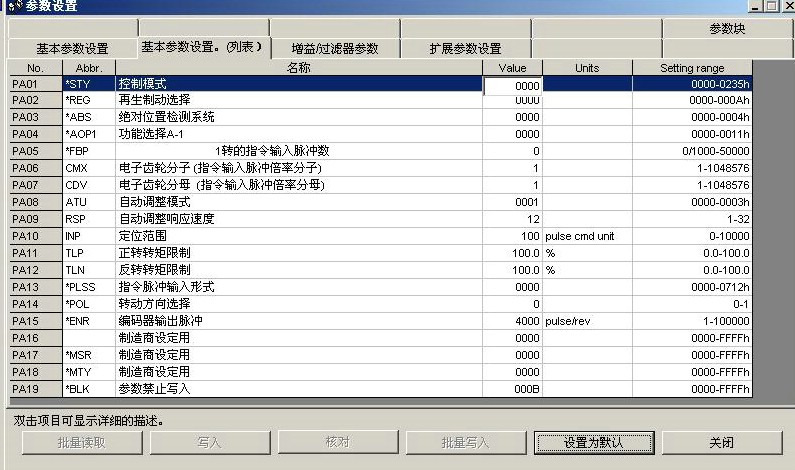Click the Value column header

[x=512, y=67]
